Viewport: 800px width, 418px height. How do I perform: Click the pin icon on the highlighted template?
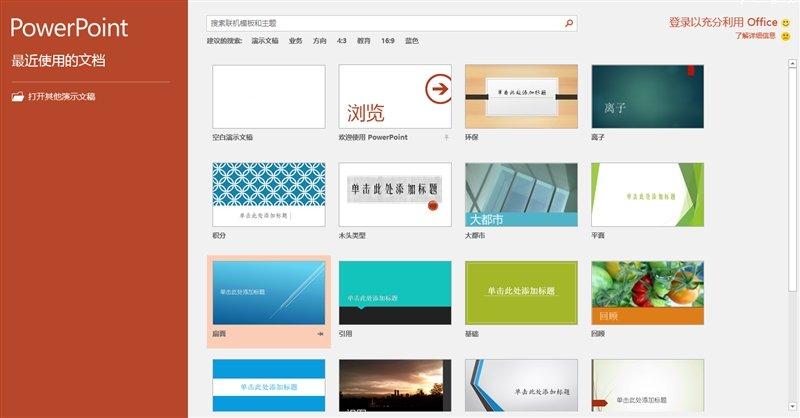320,334
